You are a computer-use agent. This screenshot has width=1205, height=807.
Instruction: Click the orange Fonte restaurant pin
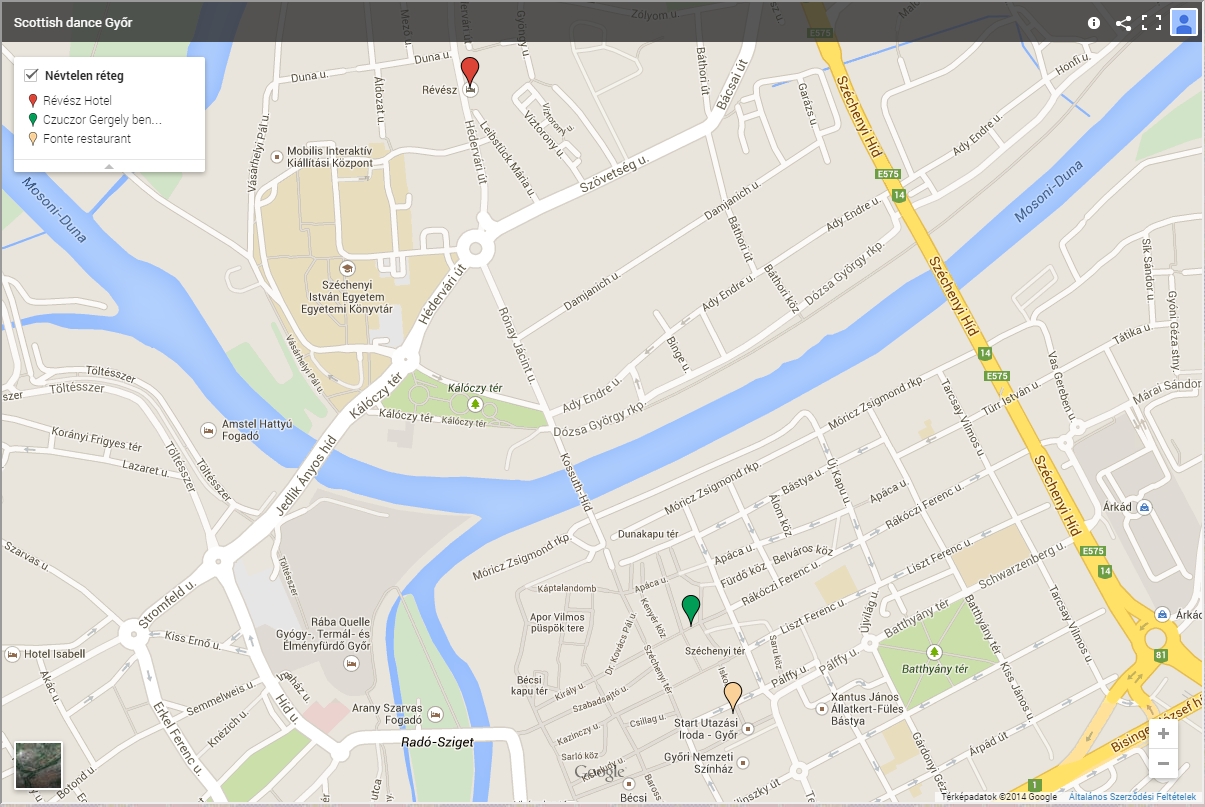point(733,696)
